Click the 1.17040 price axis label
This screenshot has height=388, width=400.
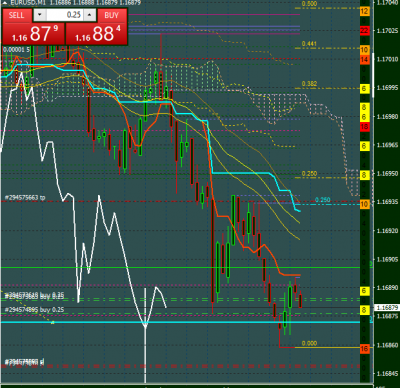coord(387,3)
